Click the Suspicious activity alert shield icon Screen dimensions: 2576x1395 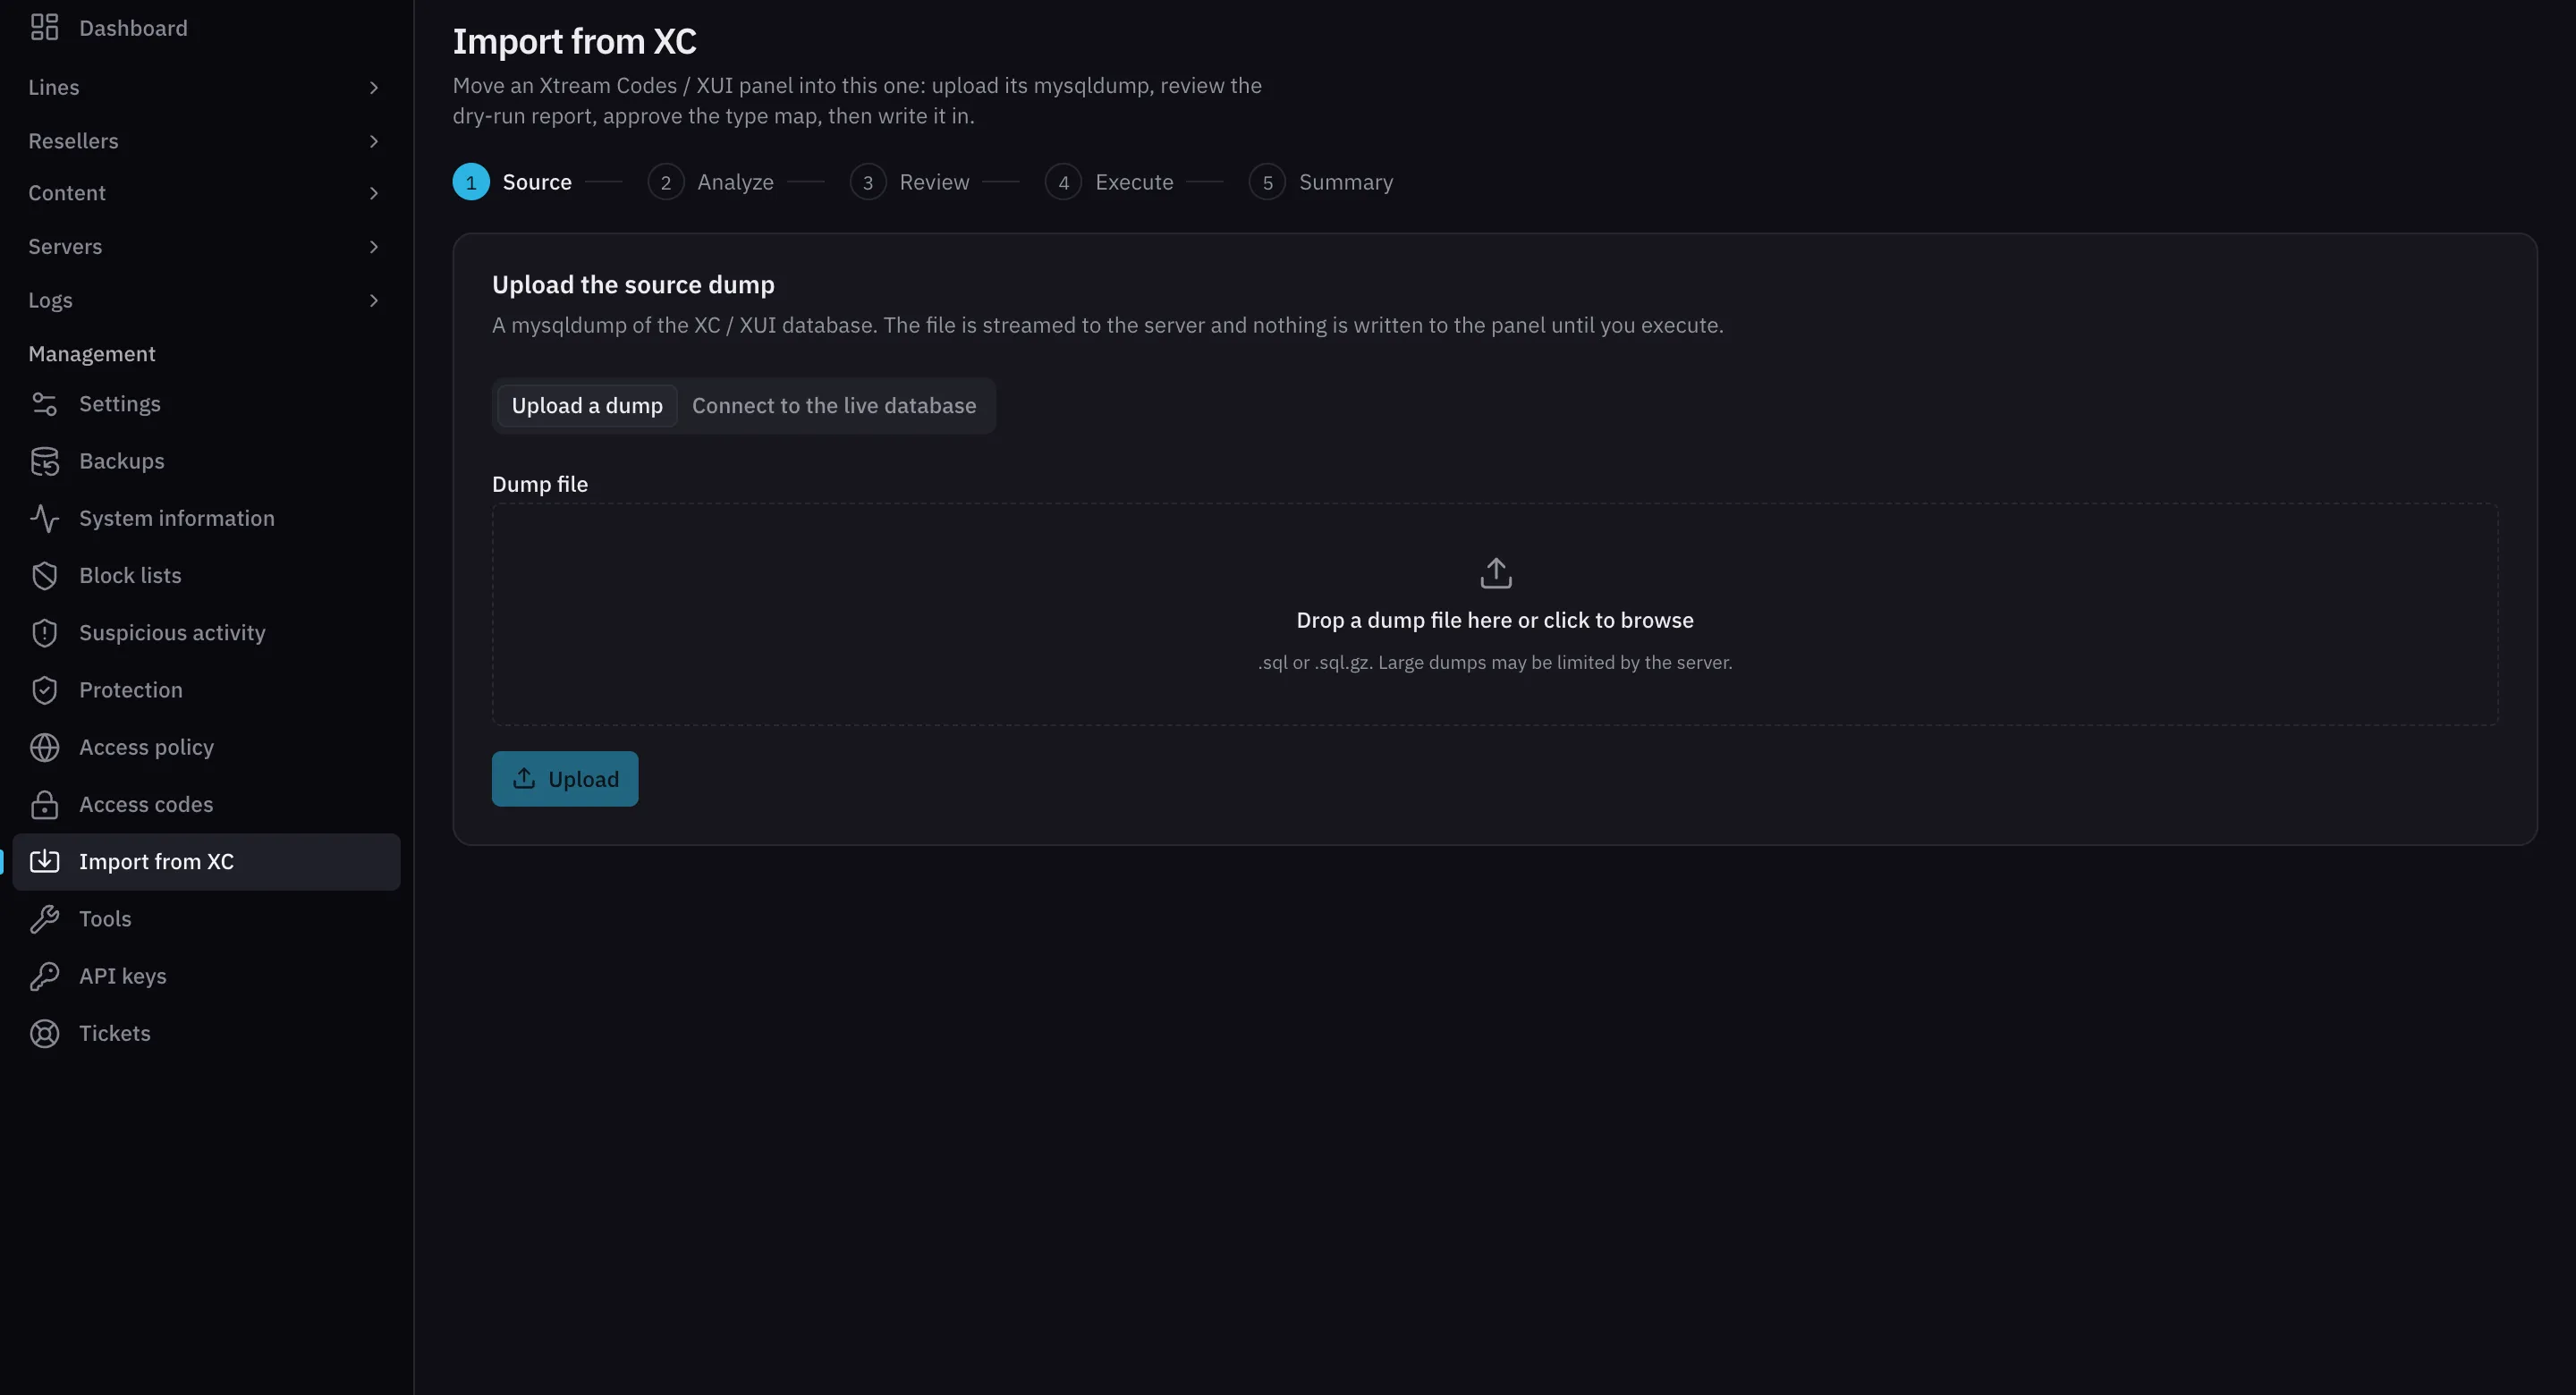[44, 633]
